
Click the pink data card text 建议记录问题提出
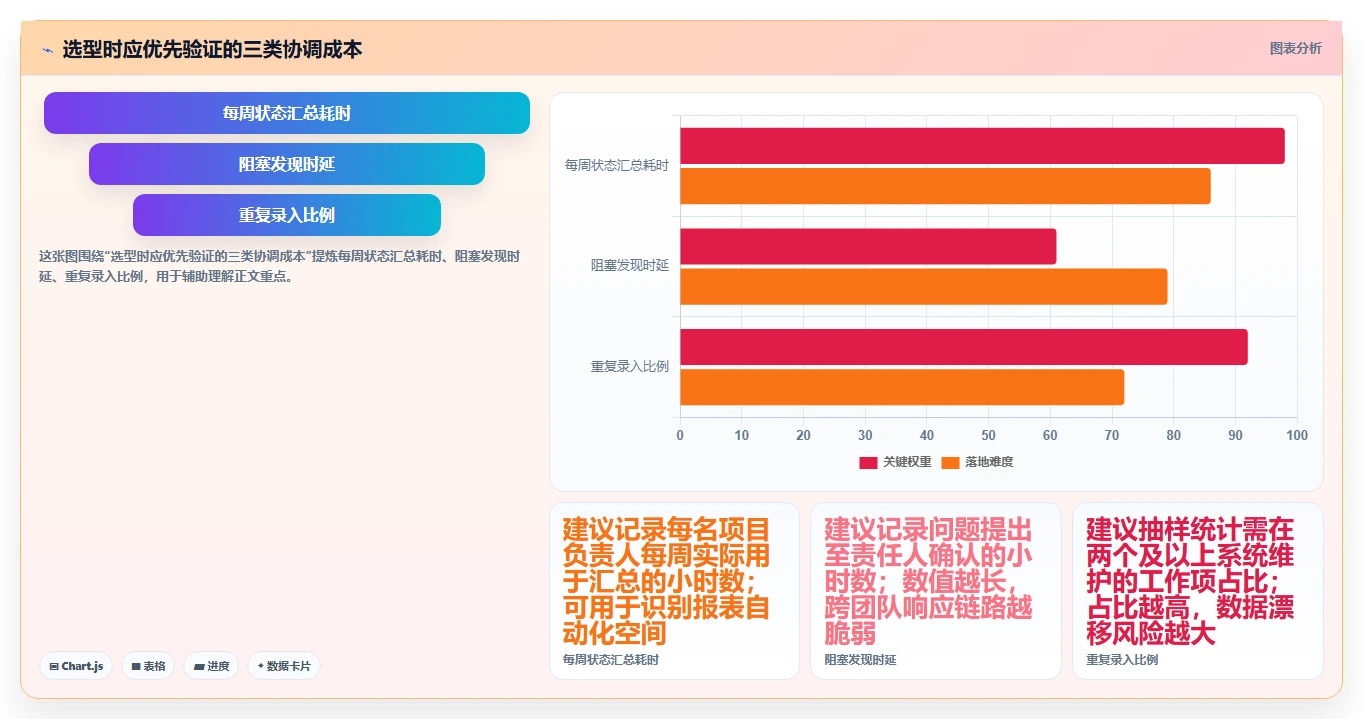(x=929, y=581)
